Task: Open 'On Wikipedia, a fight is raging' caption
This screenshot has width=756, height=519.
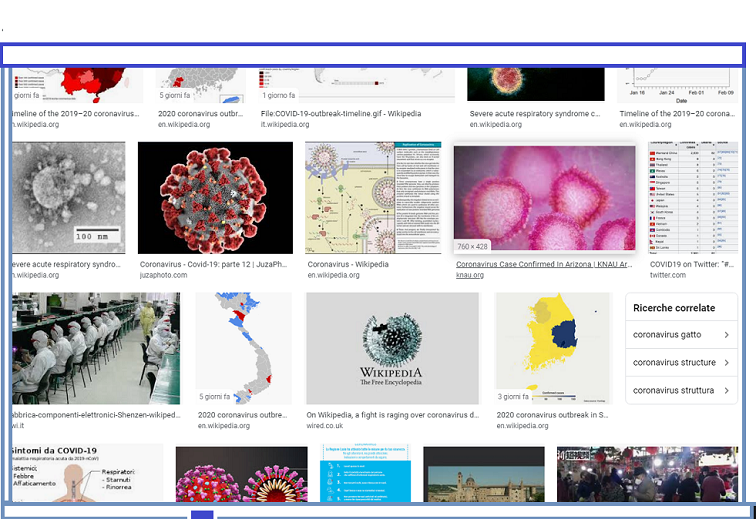Action: tap(392, 415)
